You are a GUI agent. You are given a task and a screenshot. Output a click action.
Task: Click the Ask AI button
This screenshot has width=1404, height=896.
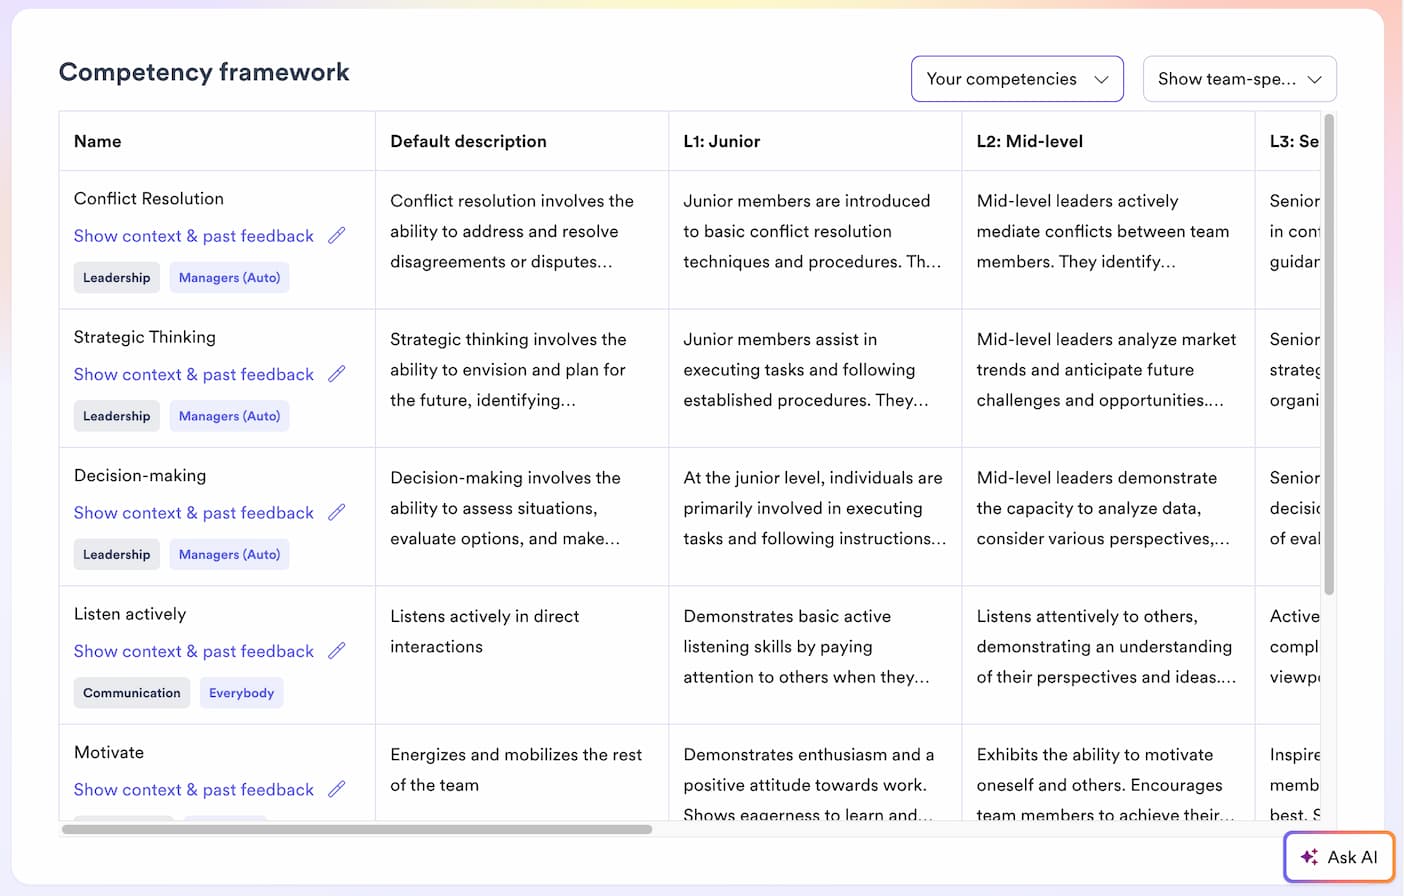1339,857
